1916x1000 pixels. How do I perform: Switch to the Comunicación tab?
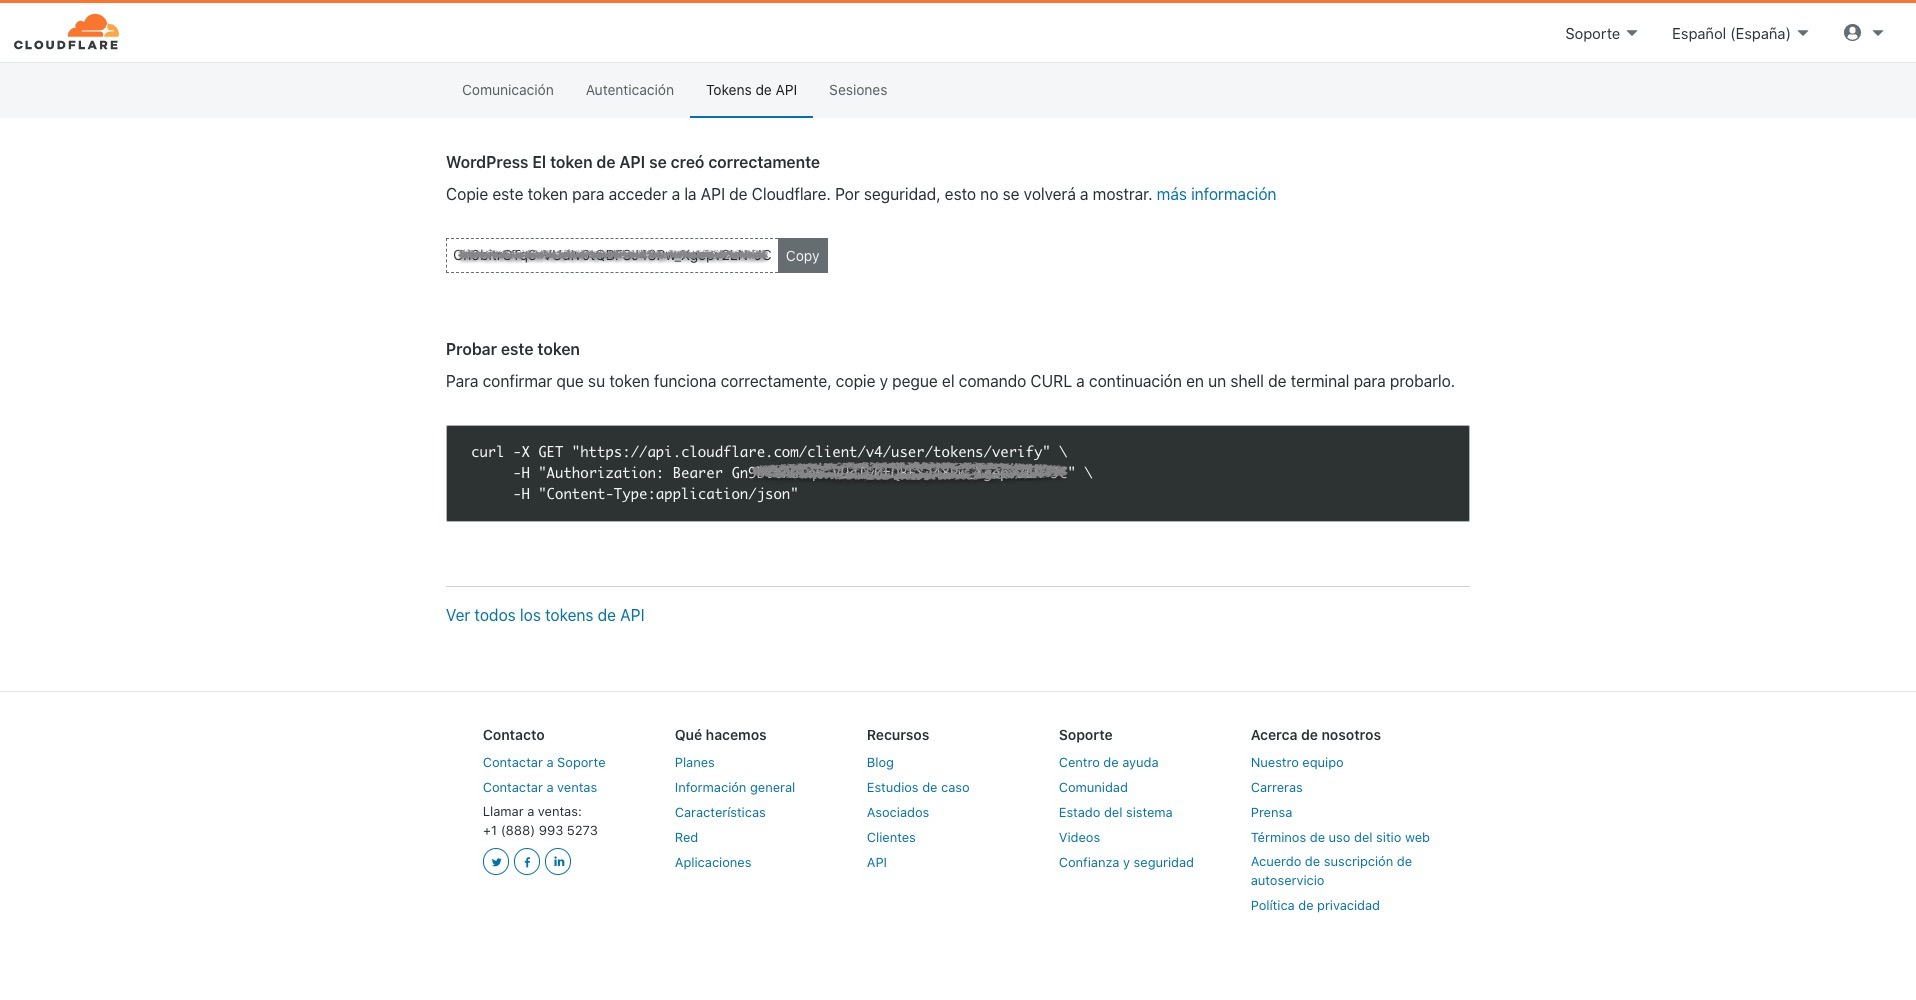507,90
